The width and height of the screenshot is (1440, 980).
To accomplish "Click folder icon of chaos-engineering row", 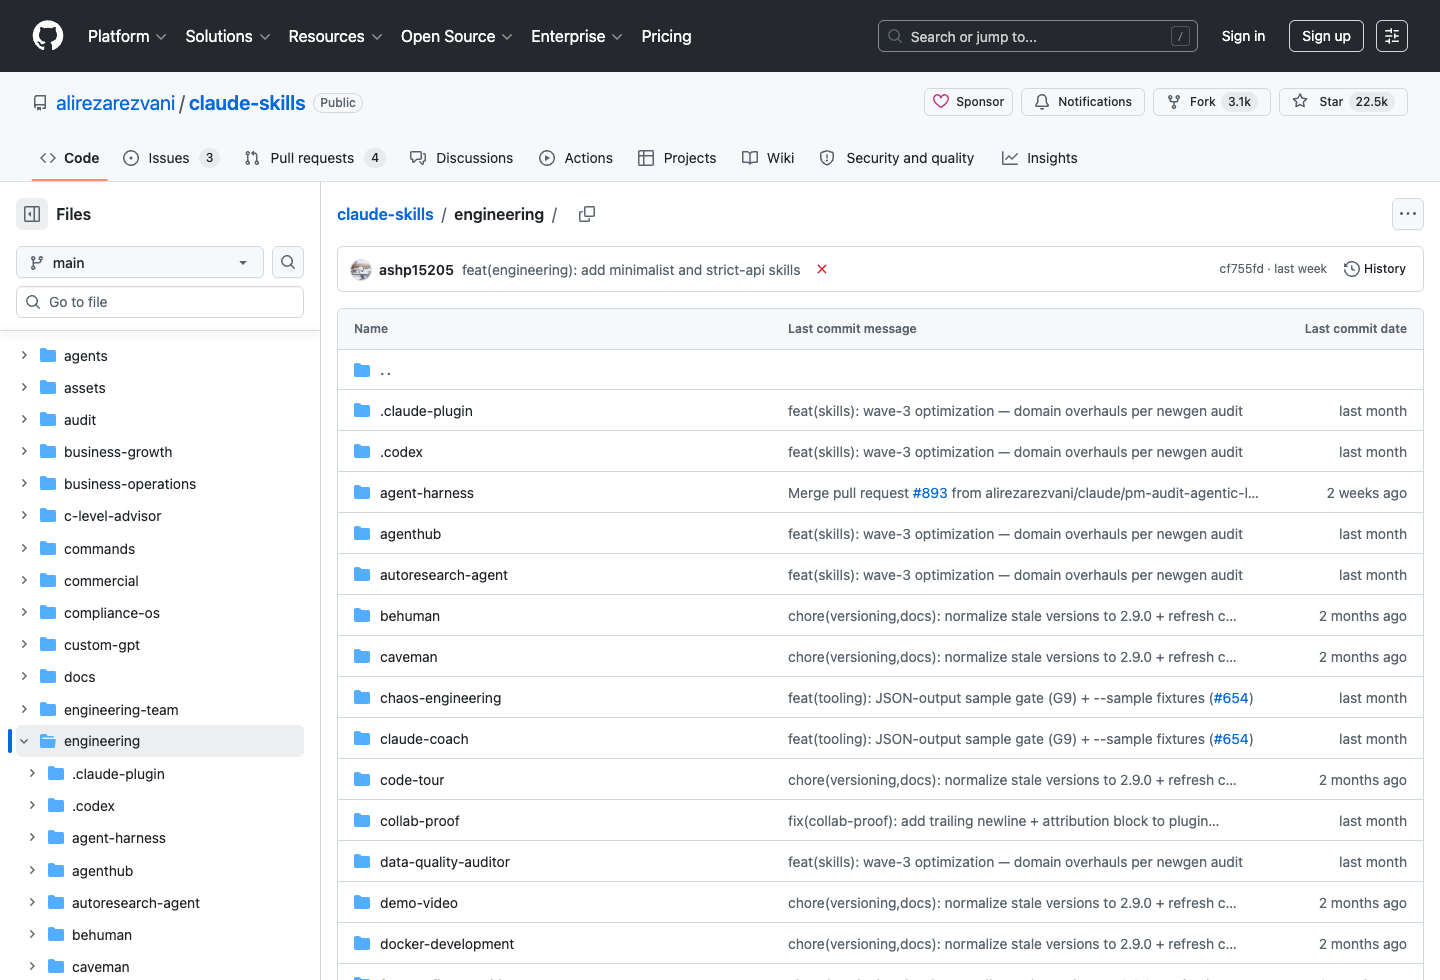I will coord(362,698).
